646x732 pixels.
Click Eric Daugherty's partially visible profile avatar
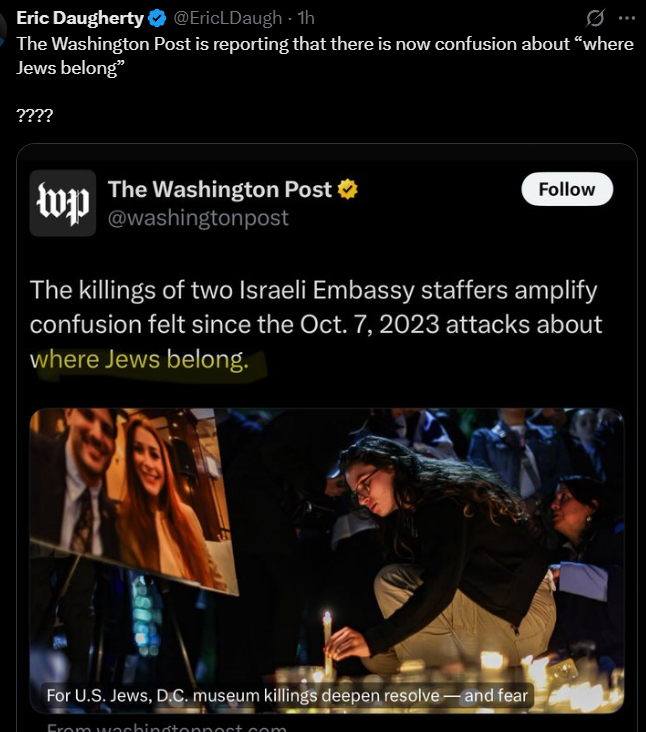[x=3, y=29]
